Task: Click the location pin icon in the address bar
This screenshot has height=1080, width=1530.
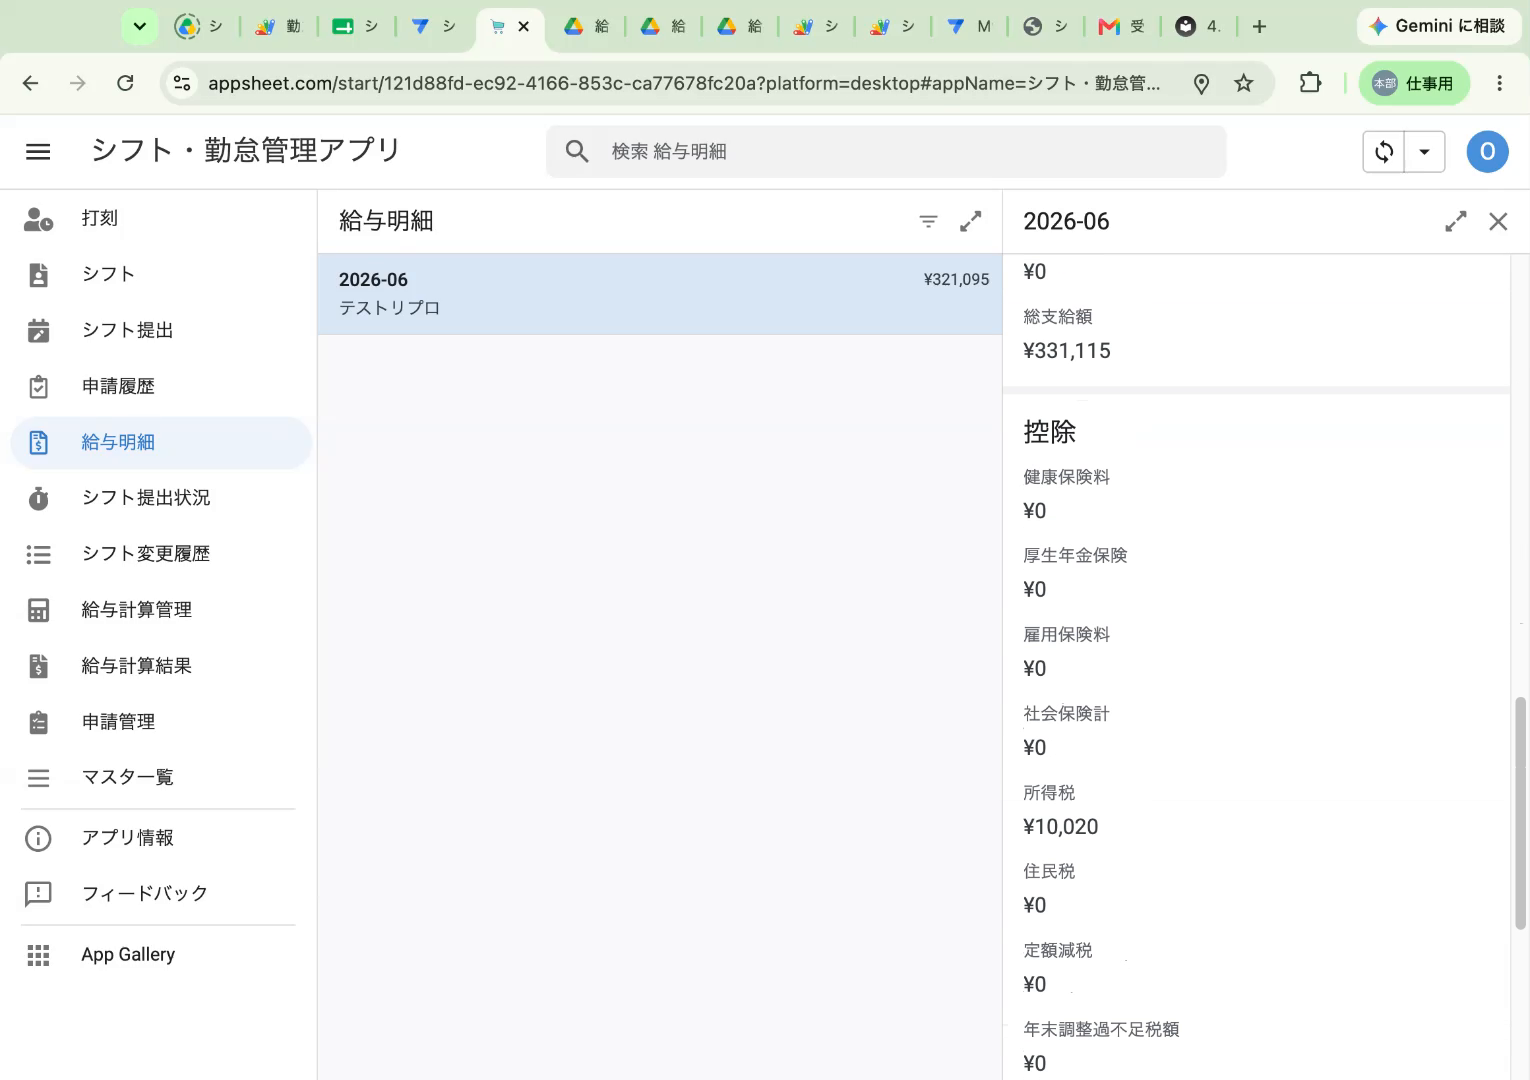Action: (x=1202, y=84)
